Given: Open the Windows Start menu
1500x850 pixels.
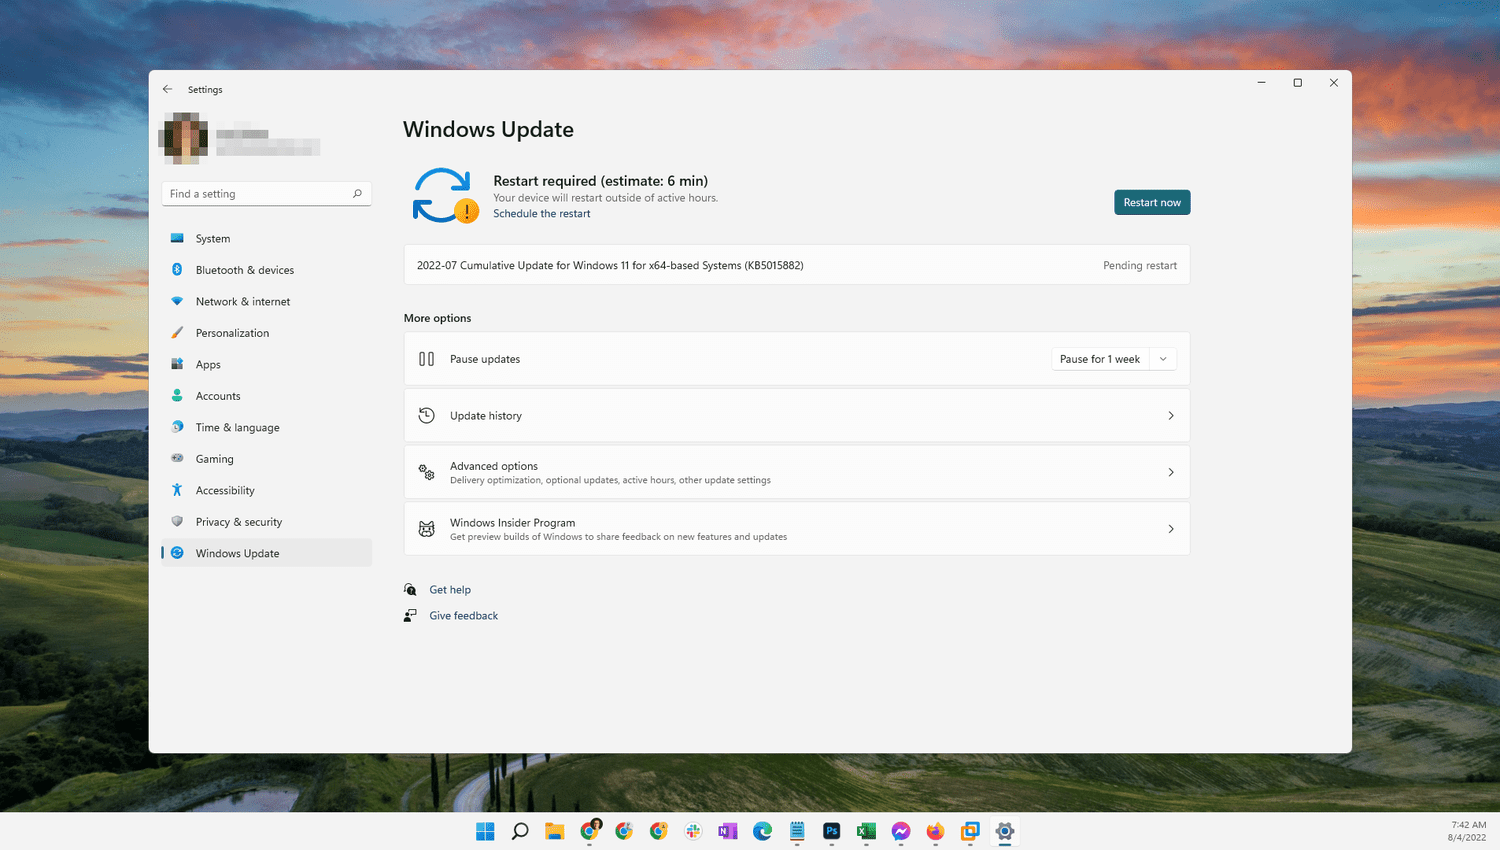Looking at the screenshot, I should click(x=485, y=831).
